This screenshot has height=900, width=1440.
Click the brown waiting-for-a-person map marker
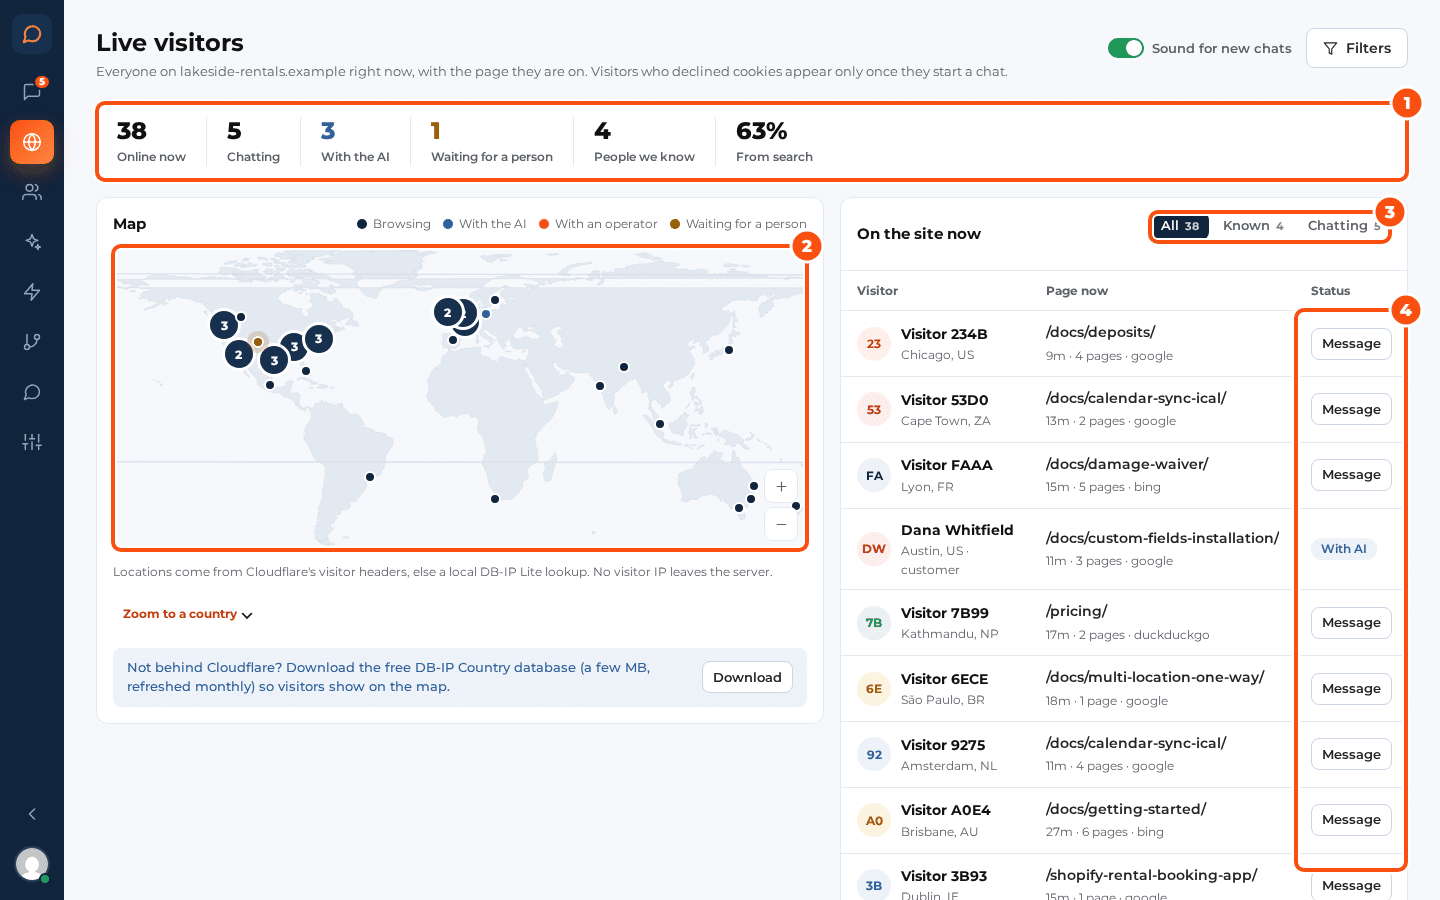click(x=257, y=342)
